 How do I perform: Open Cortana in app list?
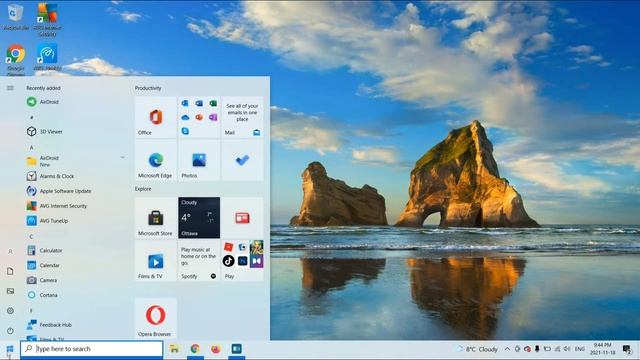click(x=76, y=295)
